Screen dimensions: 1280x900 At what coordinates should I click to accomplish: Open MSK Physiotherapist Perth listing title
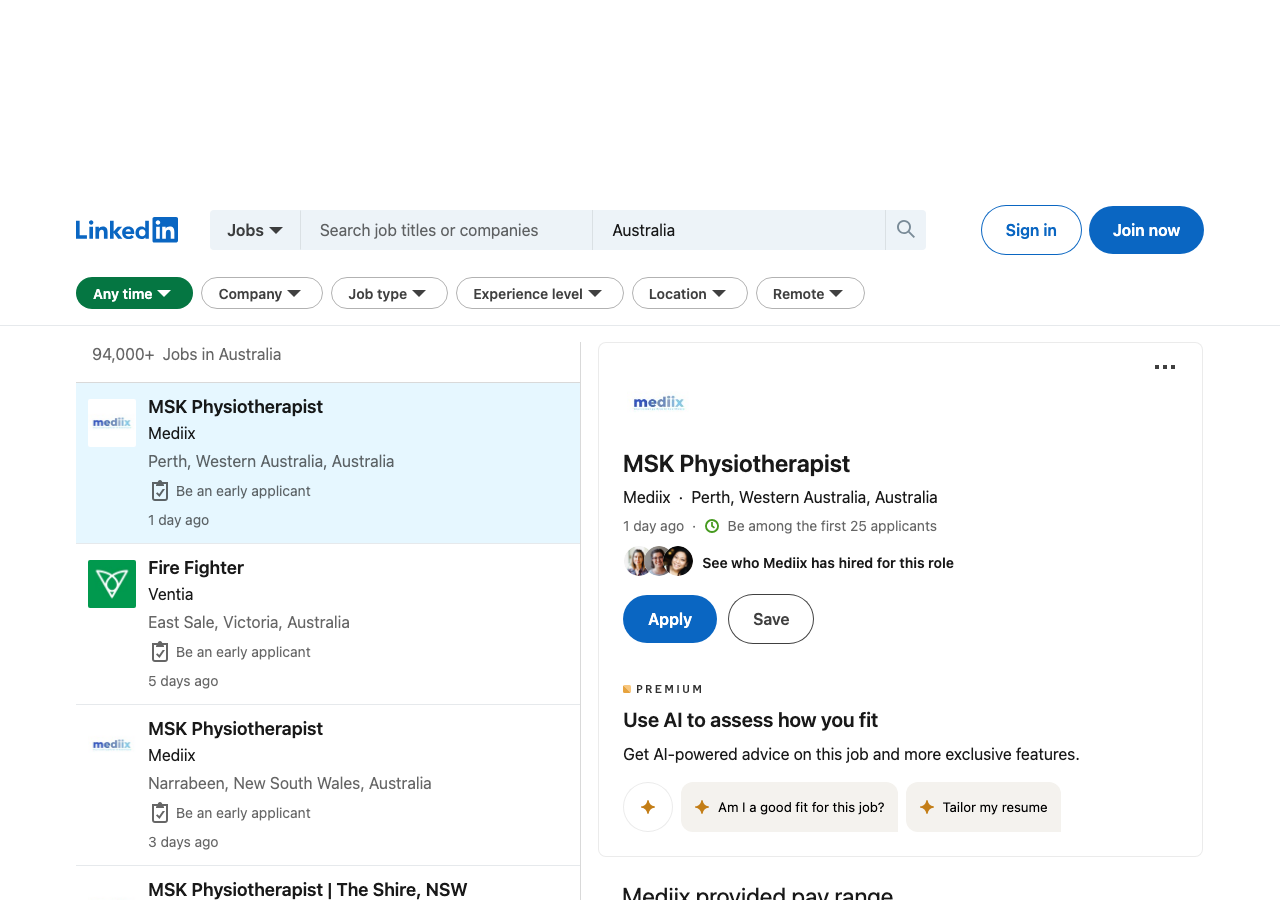(x=235, y=407)
